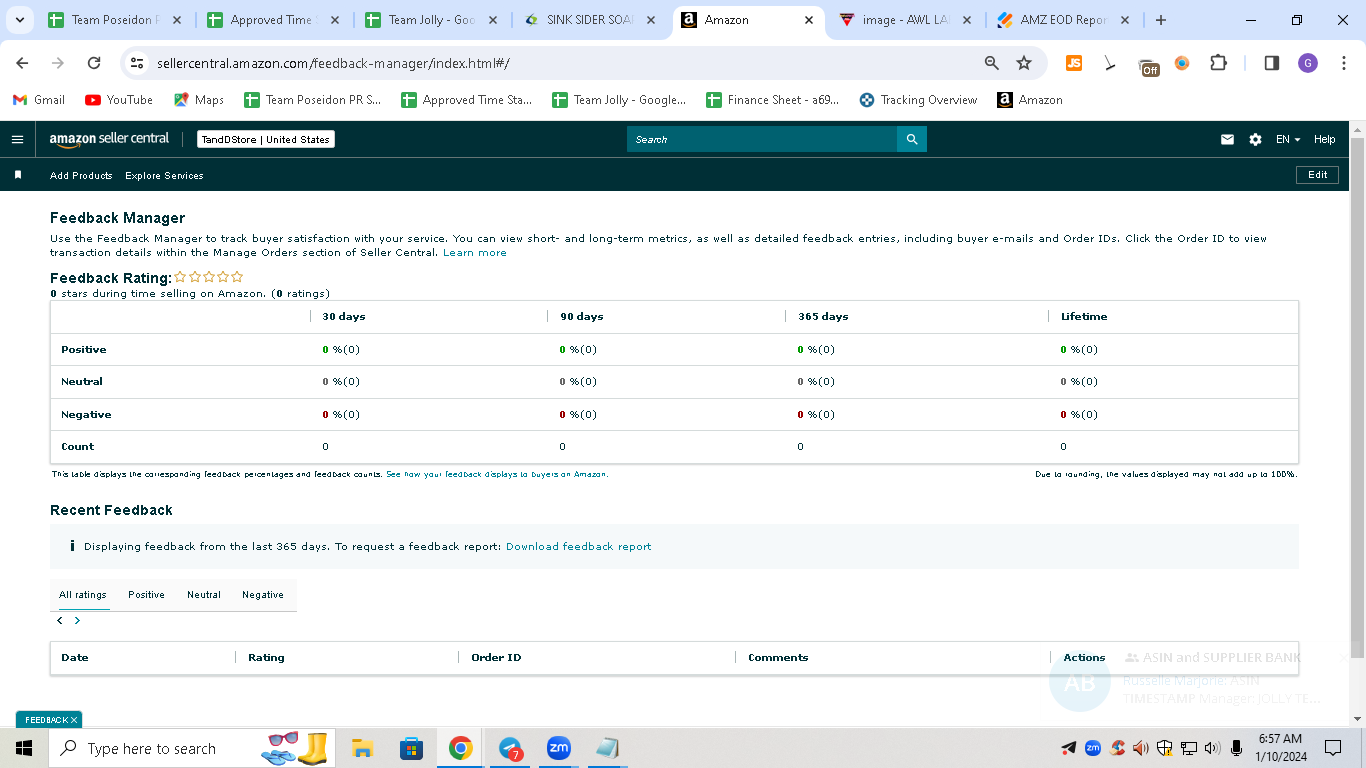Open the JS extension icon
The height and width of the screenshot is (768, 1366).
pyautogui.click(x=1074, y=63)
